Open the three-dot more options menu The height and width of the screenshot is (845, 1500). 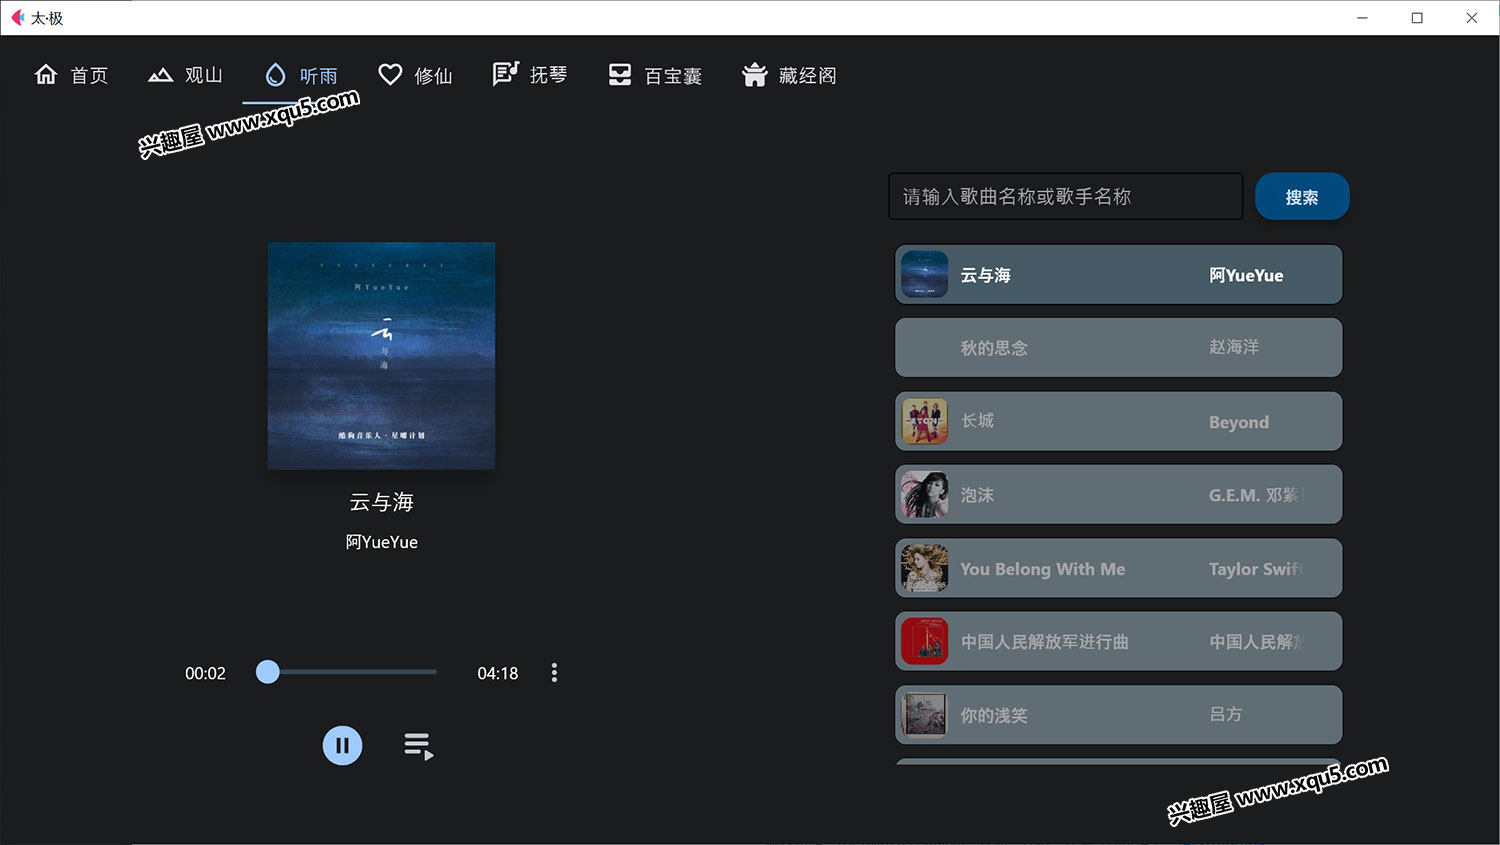[554, 673]
